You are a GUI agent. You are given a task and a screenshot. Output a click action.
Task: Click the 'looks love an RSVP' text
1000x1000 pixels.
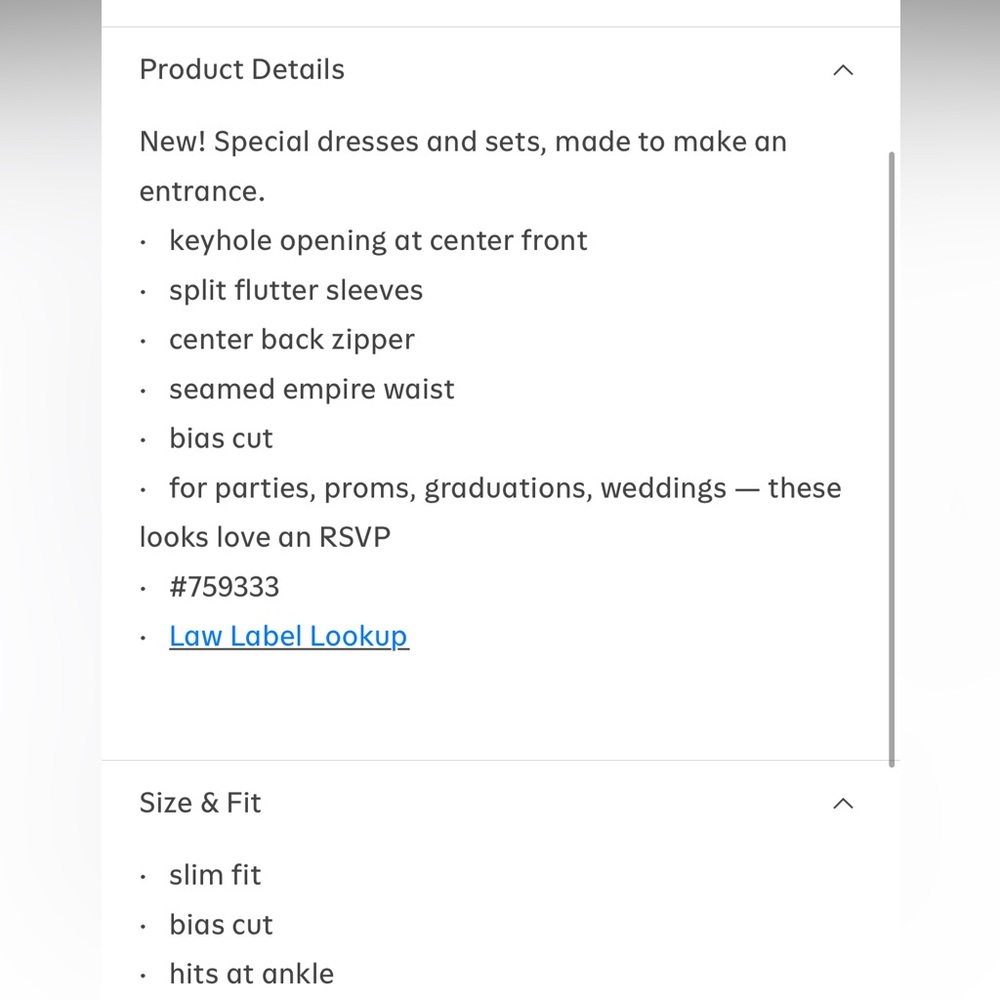pyautogui.click(x=265, y=538)
